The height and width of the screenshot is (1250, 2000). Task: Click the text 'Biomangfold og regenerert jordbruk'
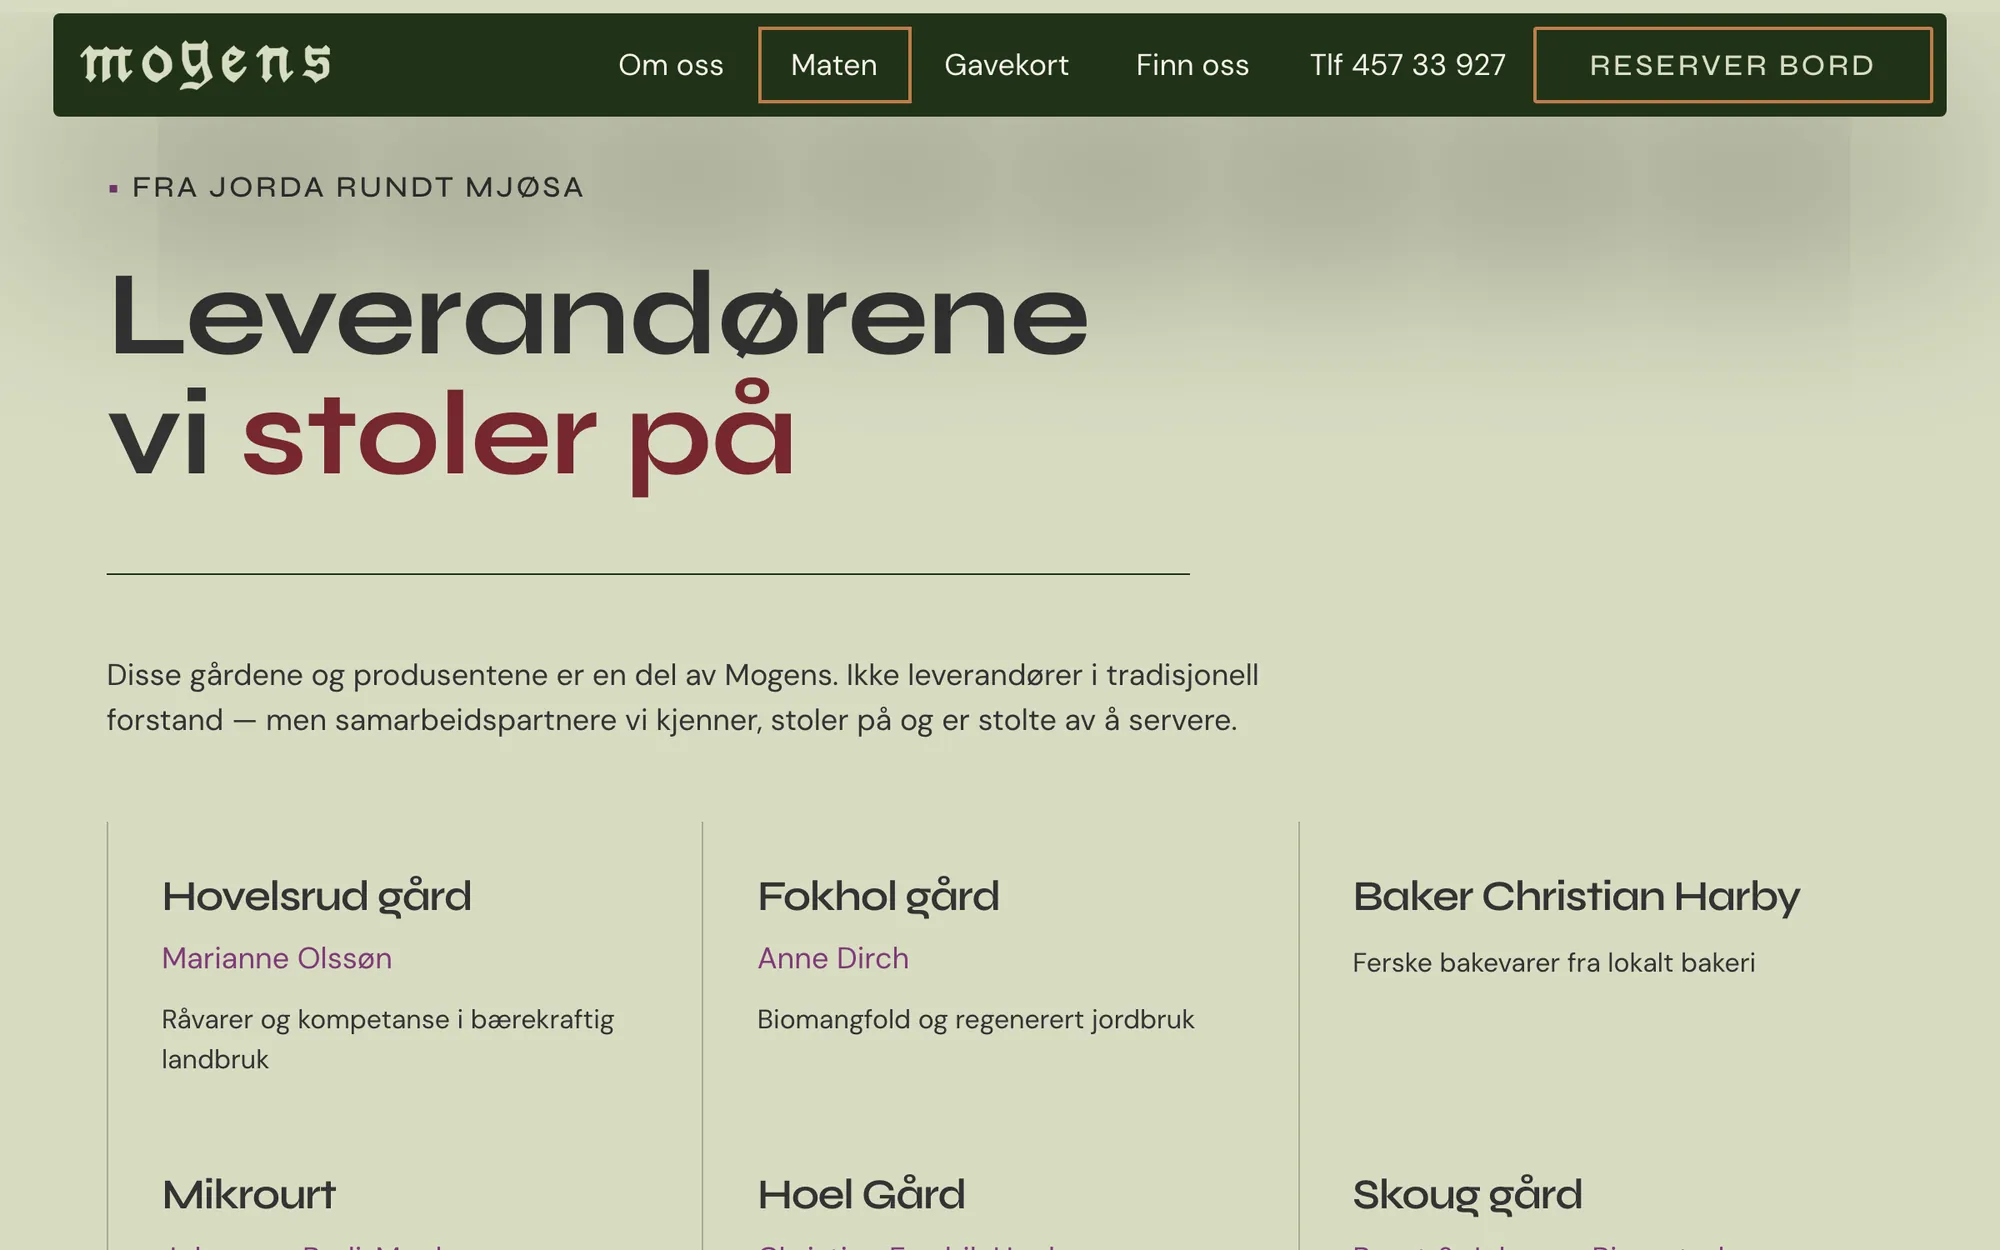tap(976, 1020)
